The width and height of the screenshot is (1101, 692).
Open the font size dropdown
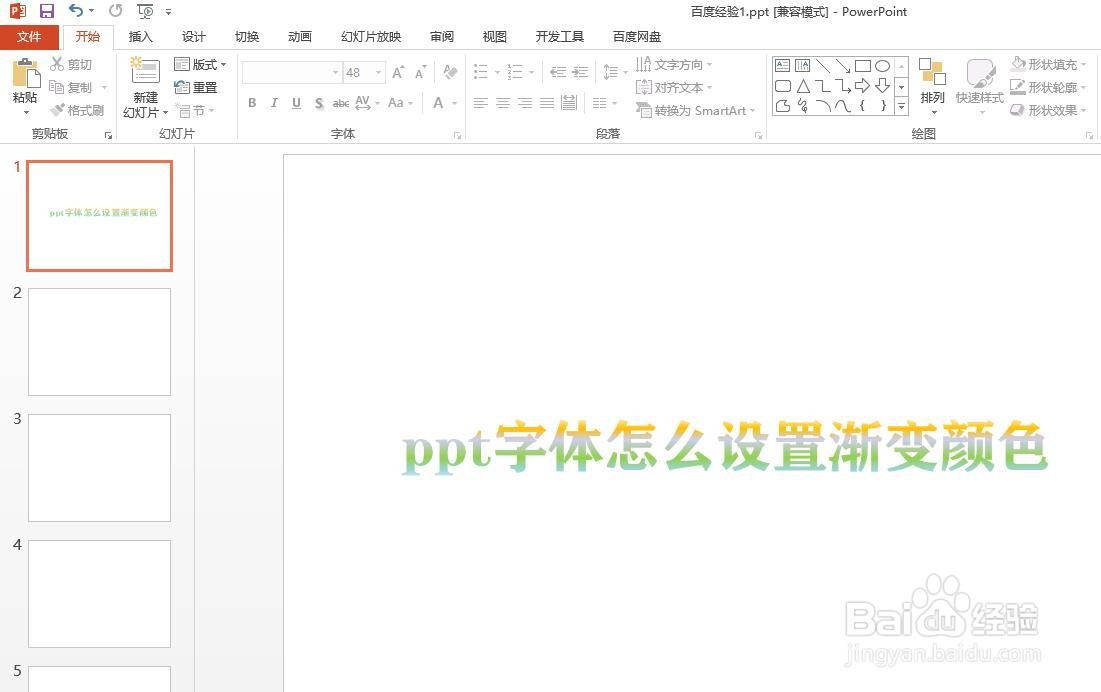pos(378,72)
